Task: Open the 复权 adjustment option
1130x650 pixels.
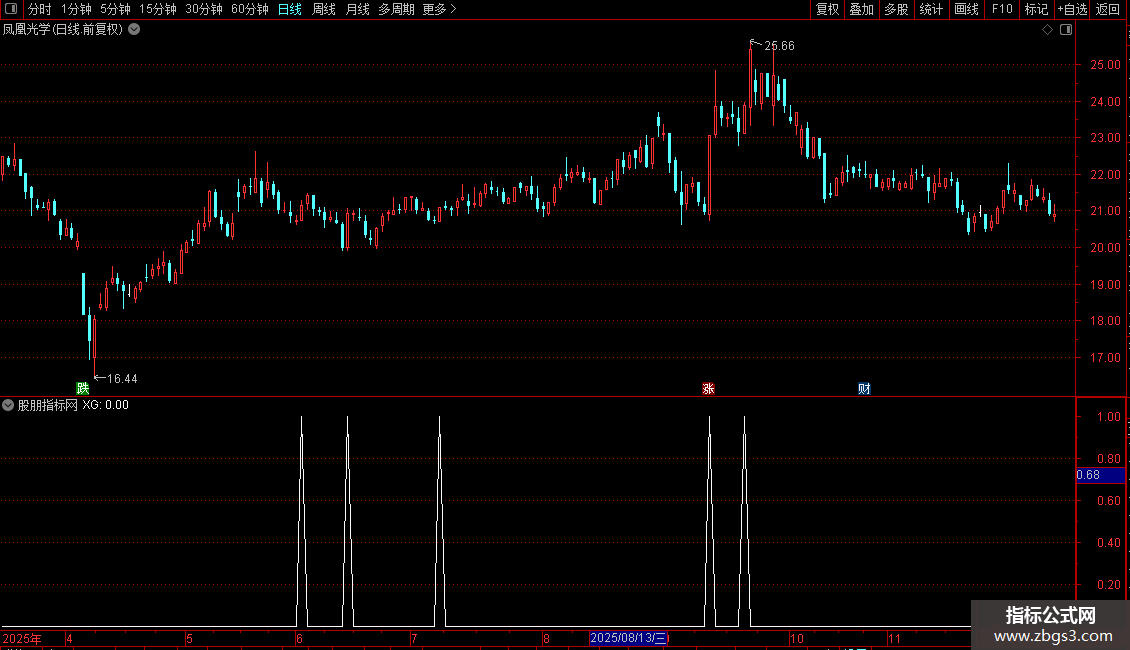Action: click(x=827, y=9)
